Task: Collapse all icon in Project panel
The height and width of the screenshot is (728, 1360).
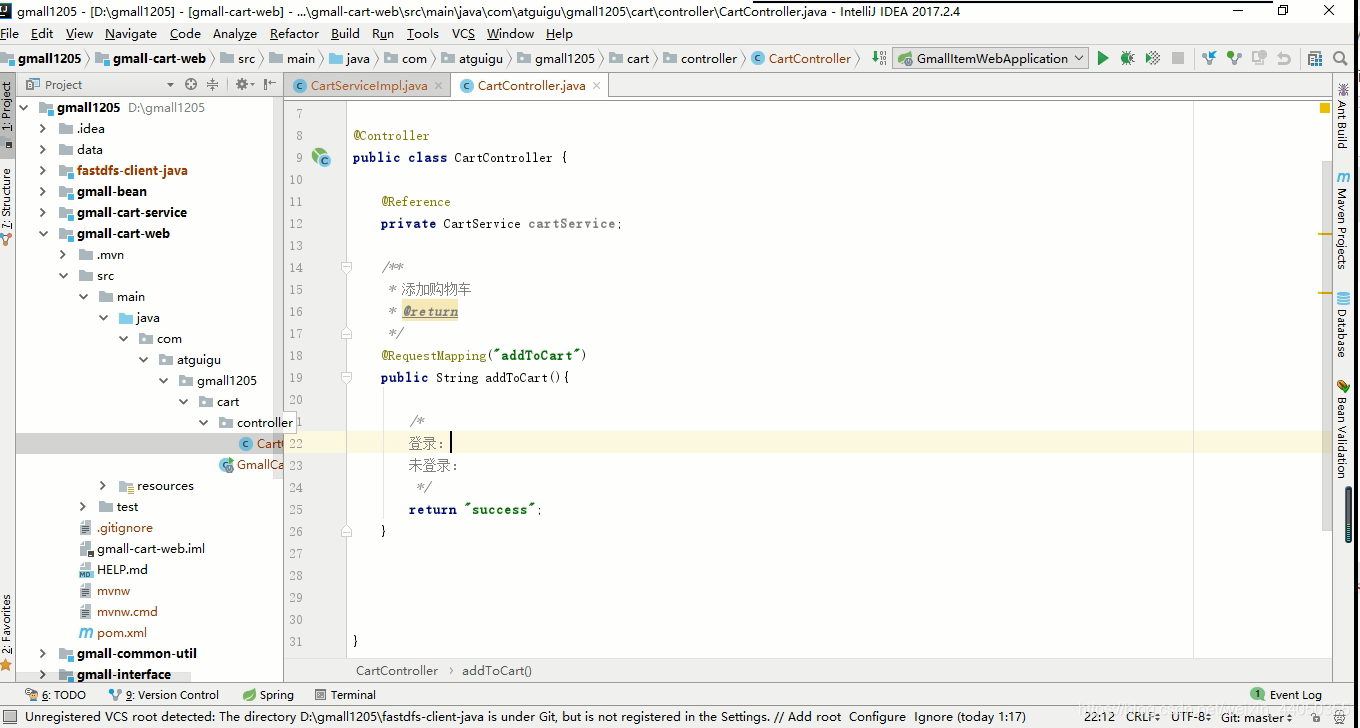Action: (x=214, y=84)
